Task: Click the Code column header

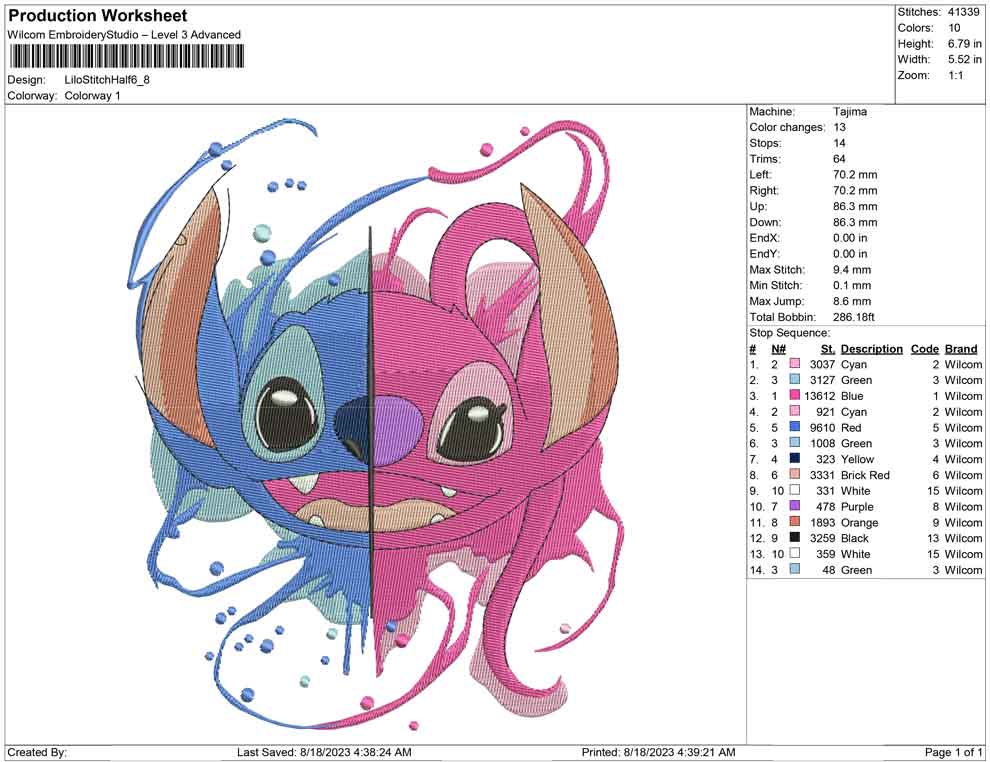Action: tap(925, 349)
